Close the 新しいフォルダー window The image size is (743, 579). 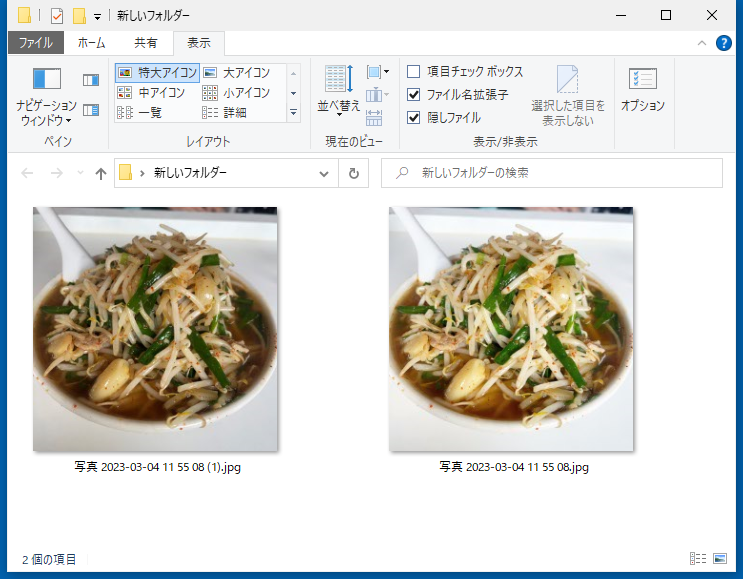tap(712, 16)
